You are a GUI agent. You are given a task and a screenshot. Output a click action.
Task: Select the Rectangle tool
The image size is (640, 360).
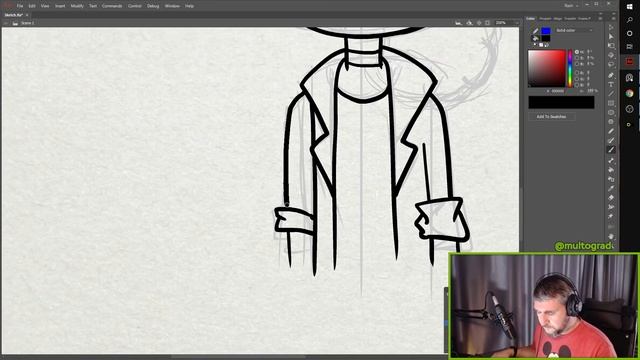click(x=611, y=103)
